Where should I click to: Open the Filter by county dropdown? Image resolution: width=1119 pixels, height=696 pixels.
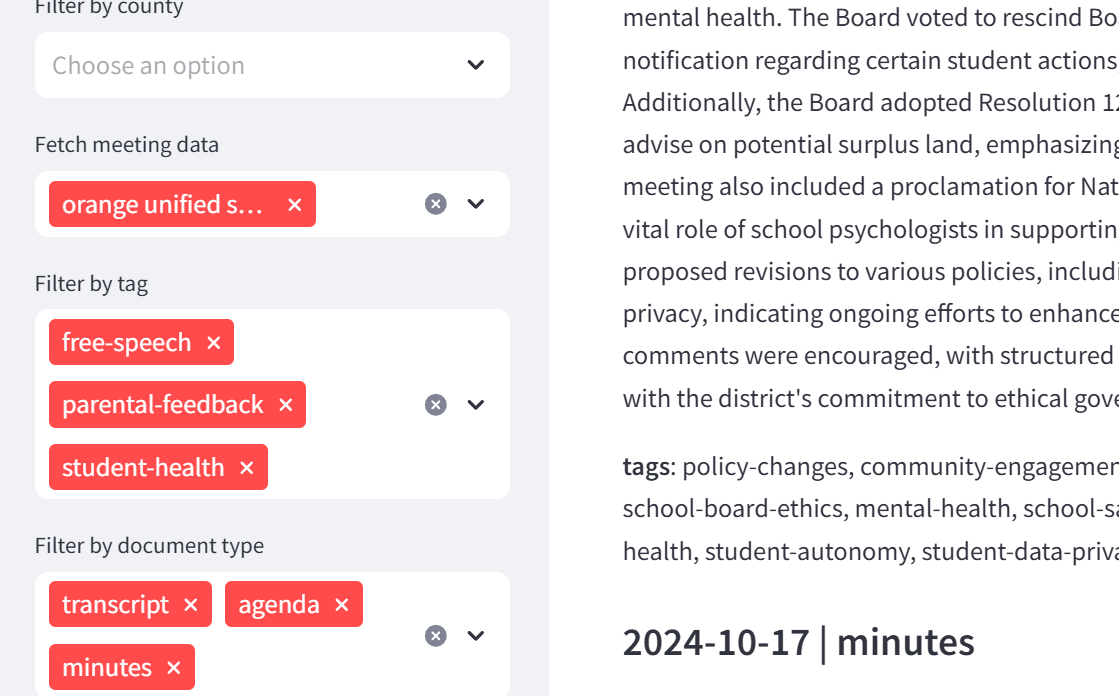(476, 65)
